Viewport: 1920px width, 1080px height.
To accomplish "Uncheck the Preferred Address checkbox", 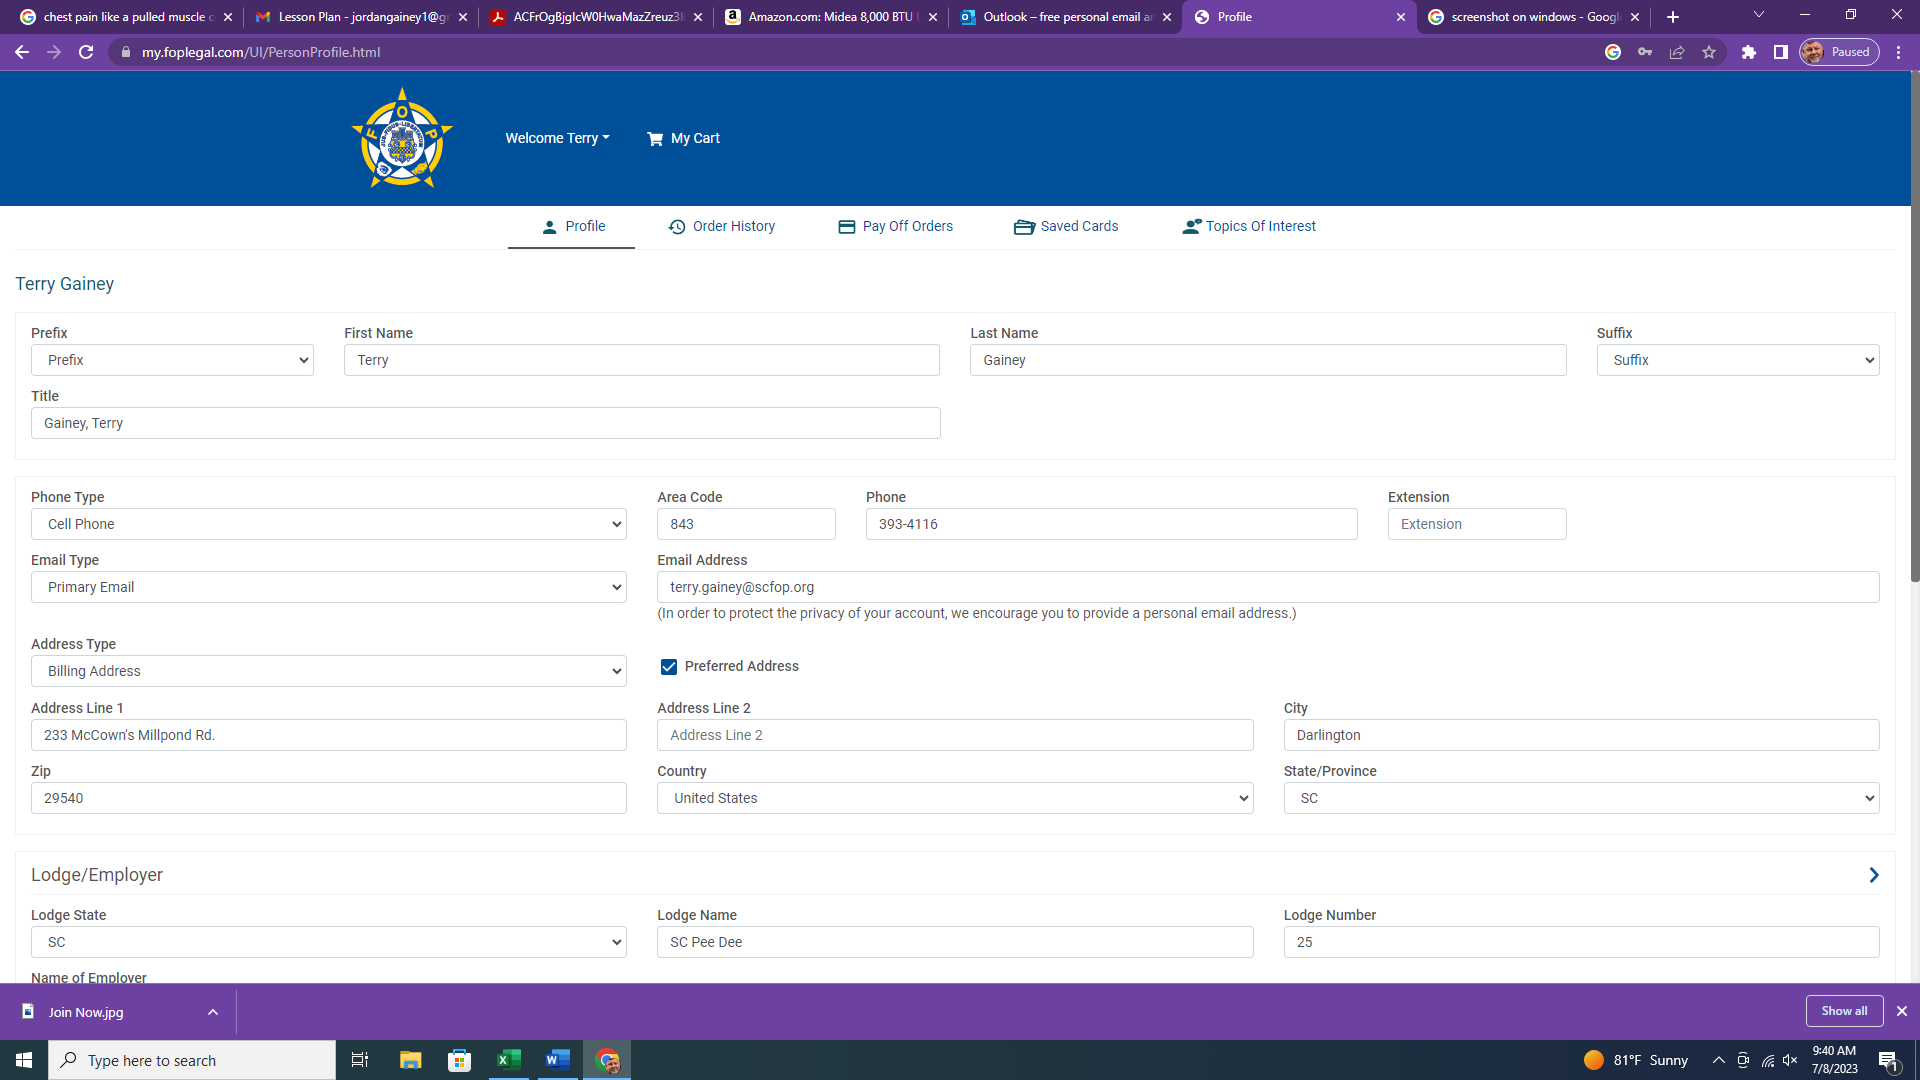I will 669,667.
